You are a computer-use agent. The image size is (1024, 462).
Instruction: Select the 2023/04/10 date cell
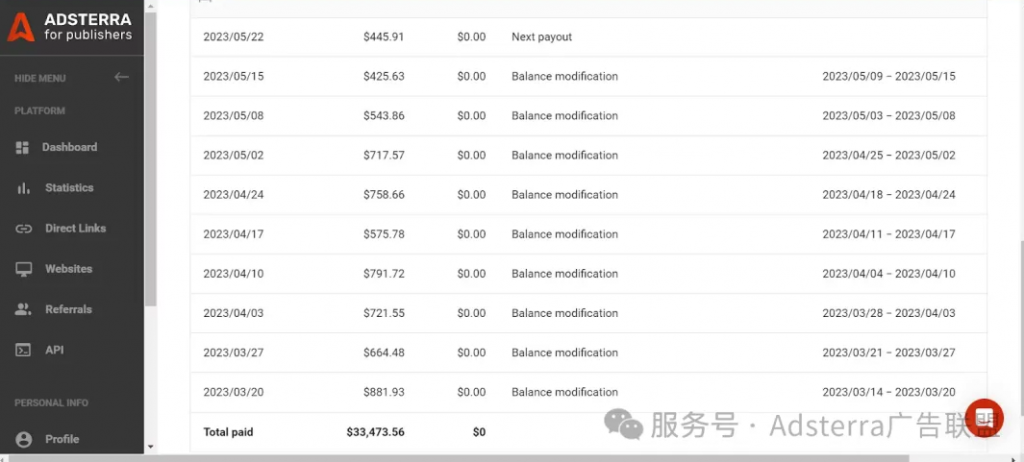pos(234,274)
